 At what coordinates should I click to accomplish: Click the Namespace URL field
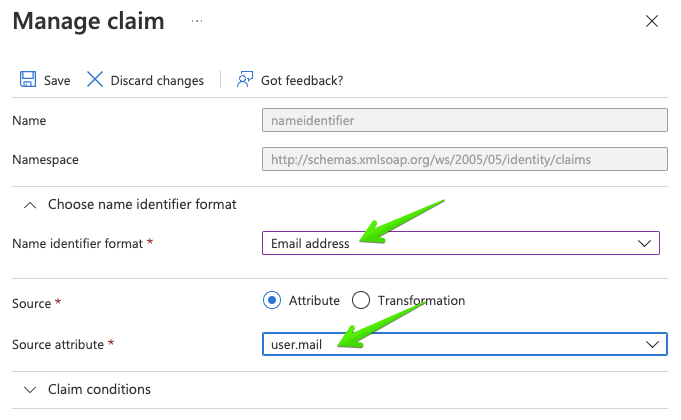pyautogui.click(x=465, y=159)
